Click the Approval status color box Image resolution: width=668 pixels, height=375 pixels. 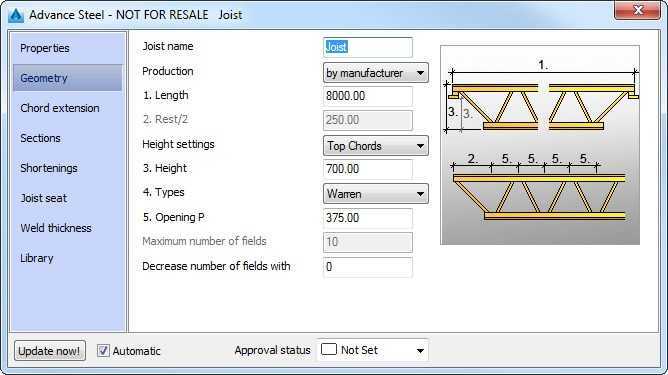tap(328, 349)
